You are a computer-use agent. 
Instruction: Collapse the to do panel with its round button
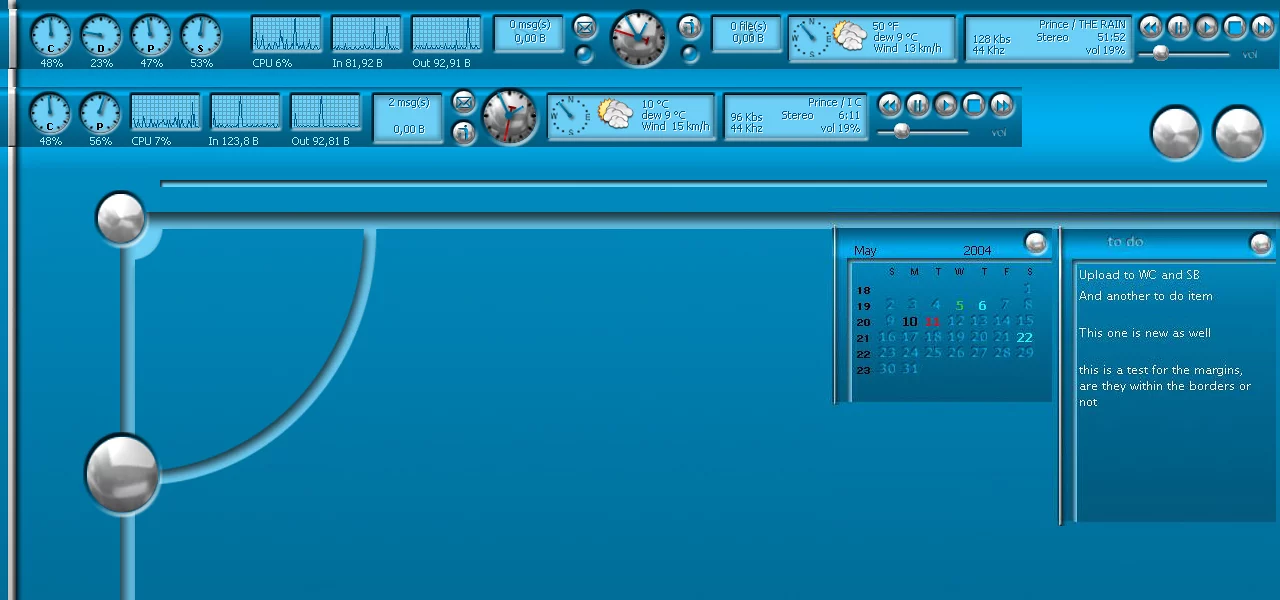click(x=1260, y=243)
